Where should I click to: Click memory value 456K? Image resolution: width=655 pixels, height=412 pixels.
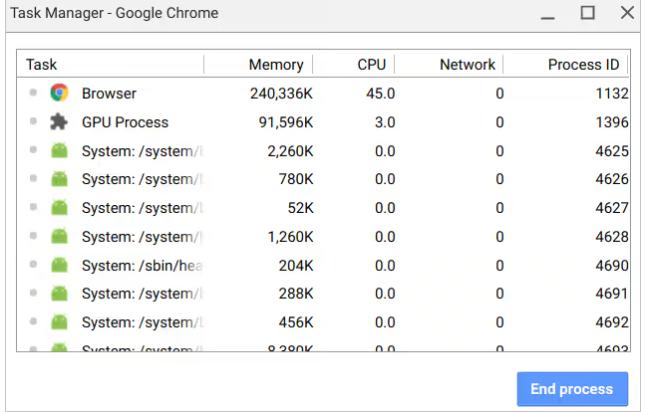coord(296,323)
